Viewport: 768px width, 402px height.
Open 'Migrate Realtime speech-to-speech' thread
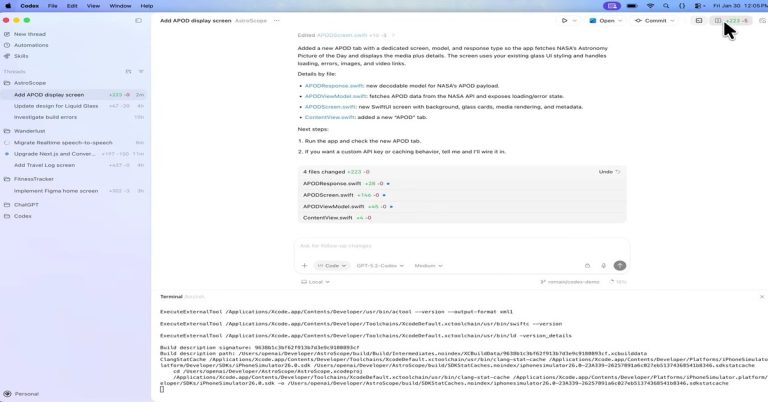(x=74, y=143)
